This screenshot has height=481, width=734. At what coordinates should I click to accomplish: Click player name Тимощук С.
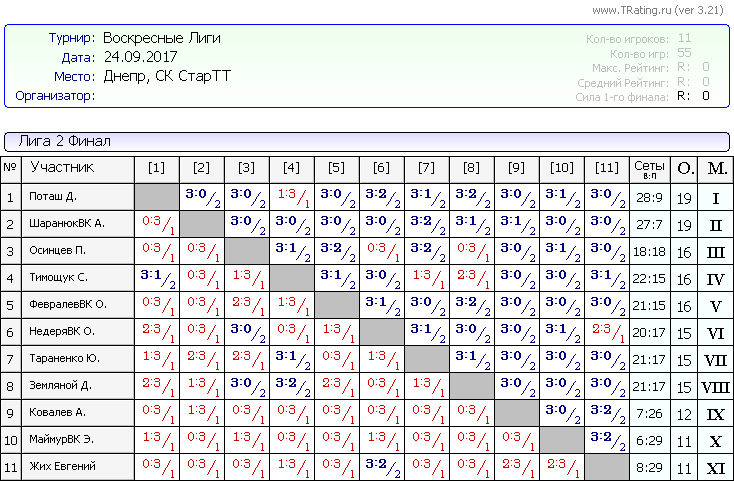[x=58, y=278]
